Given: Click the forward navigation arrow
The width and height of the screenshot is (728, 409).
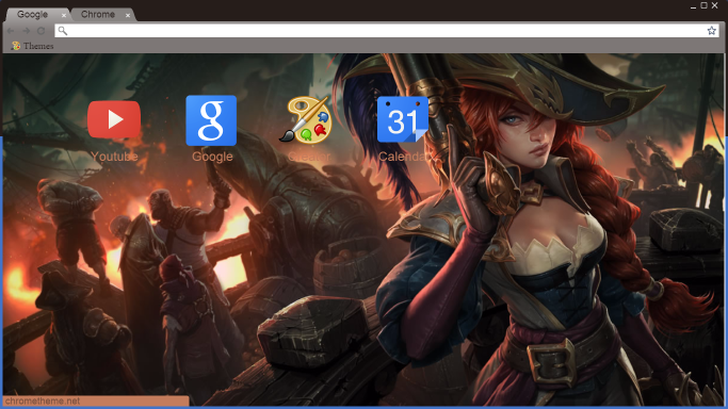Looking at the screenshot, I should click(26, 31).
